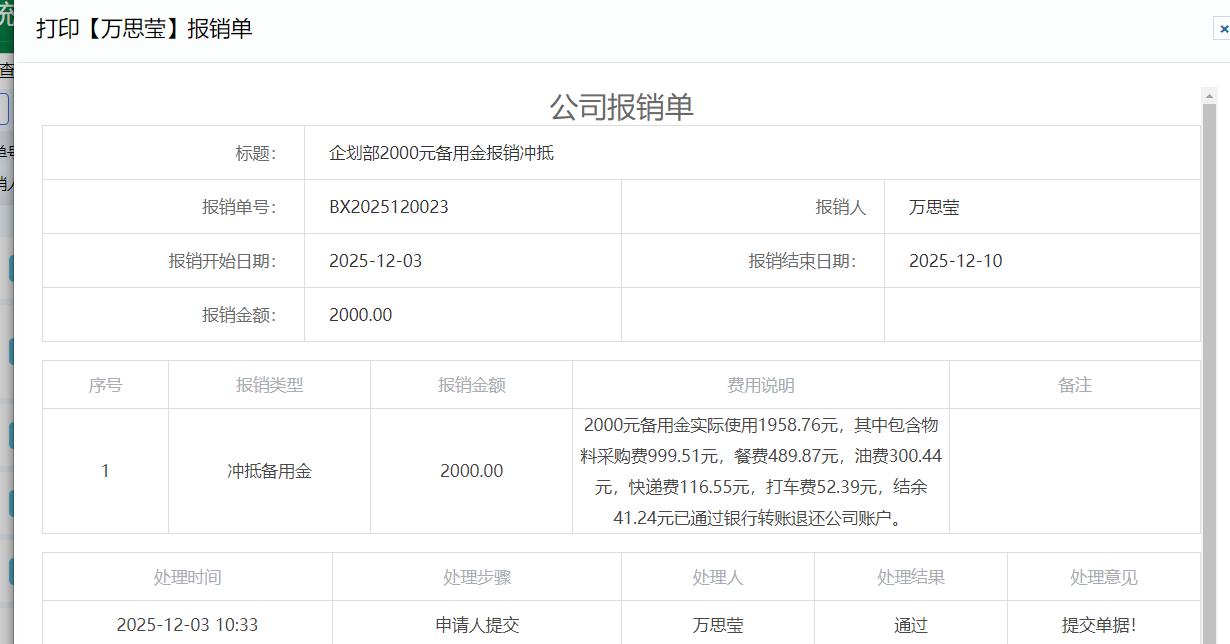1230x644 pixels.
Task: Click the dialog title 打印【万思莹】报销单
Action: coord(144,29)
